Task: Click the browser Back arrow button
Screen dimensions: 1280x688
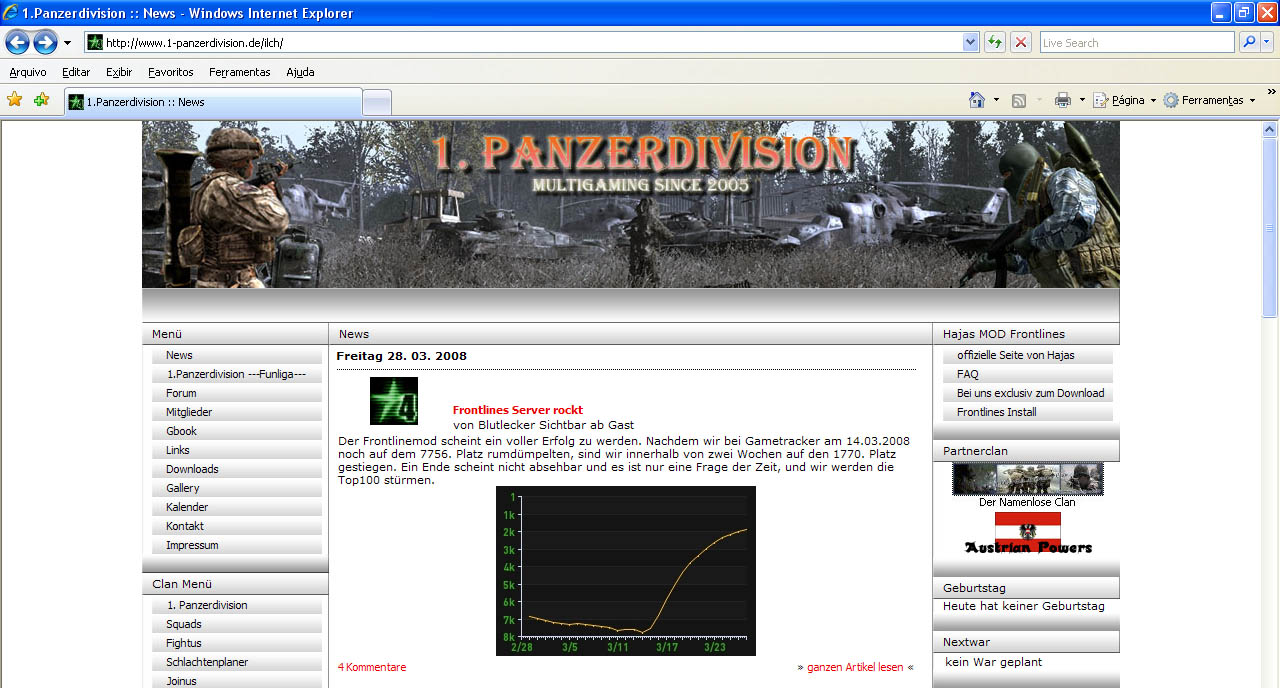Action: point(17,42)
